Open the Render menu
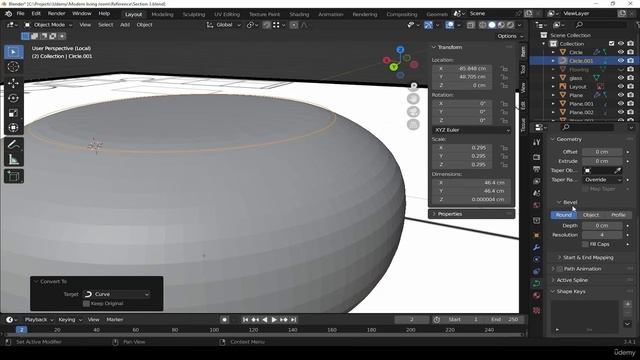This screenshot has height=360, width=640. tap(56, 13)
